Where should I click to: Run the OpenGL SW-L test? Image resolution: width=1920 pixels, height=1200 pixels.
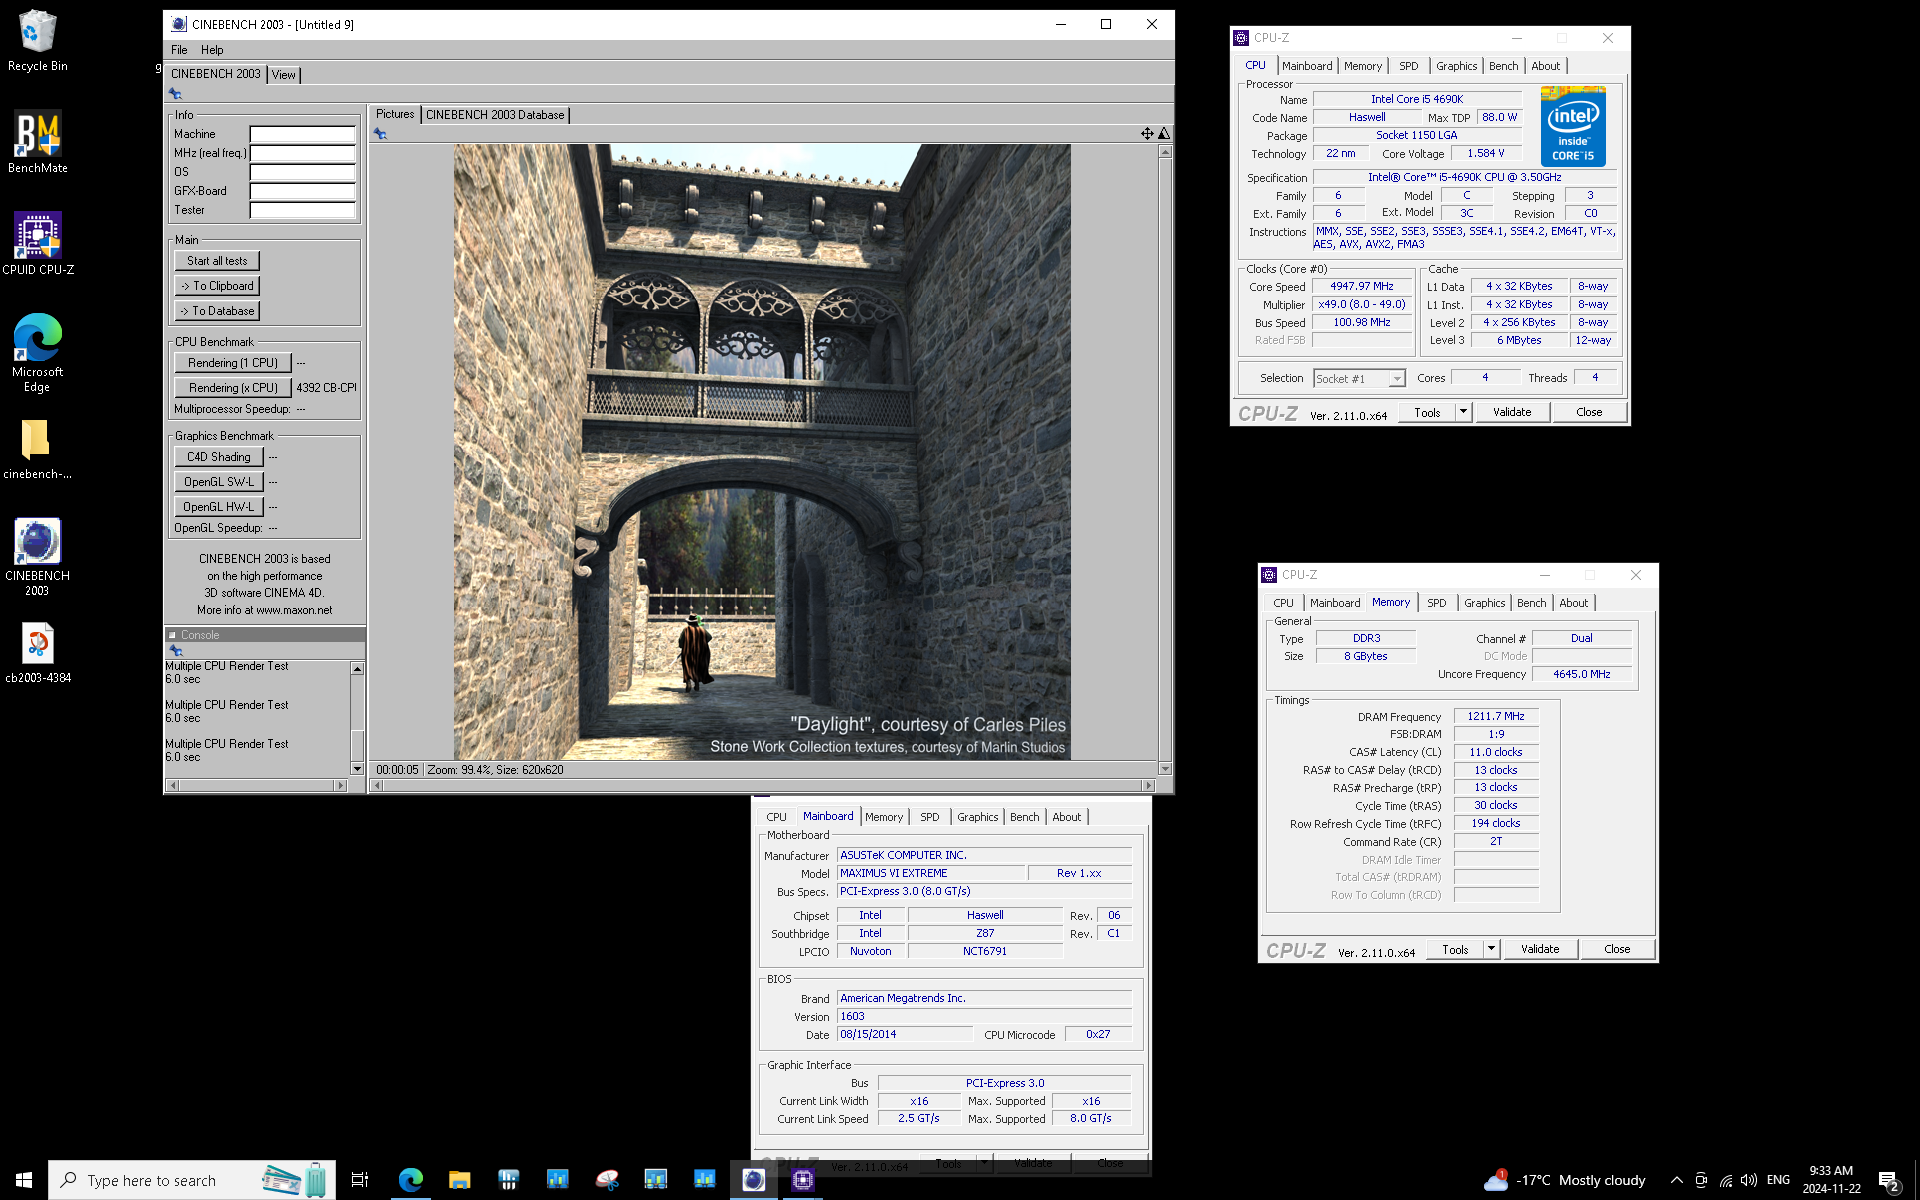pos(219,482)
